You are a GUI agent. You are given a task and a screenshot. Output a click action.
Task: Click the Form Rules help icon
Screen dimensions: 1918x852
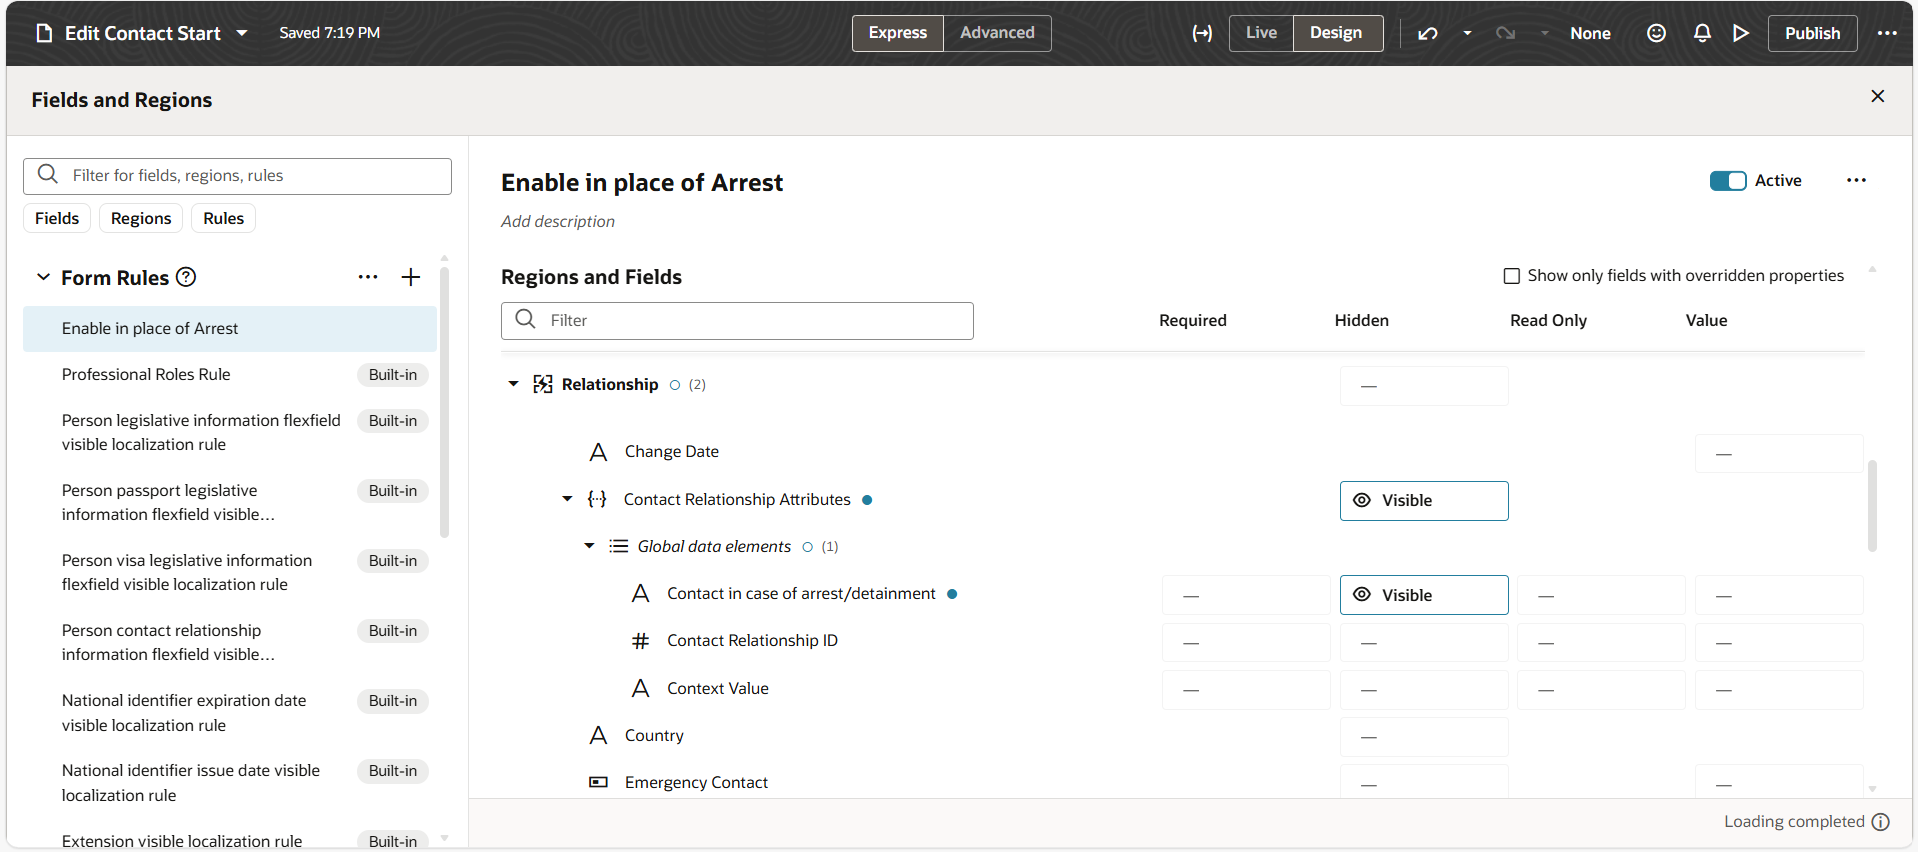coord(186,277)
